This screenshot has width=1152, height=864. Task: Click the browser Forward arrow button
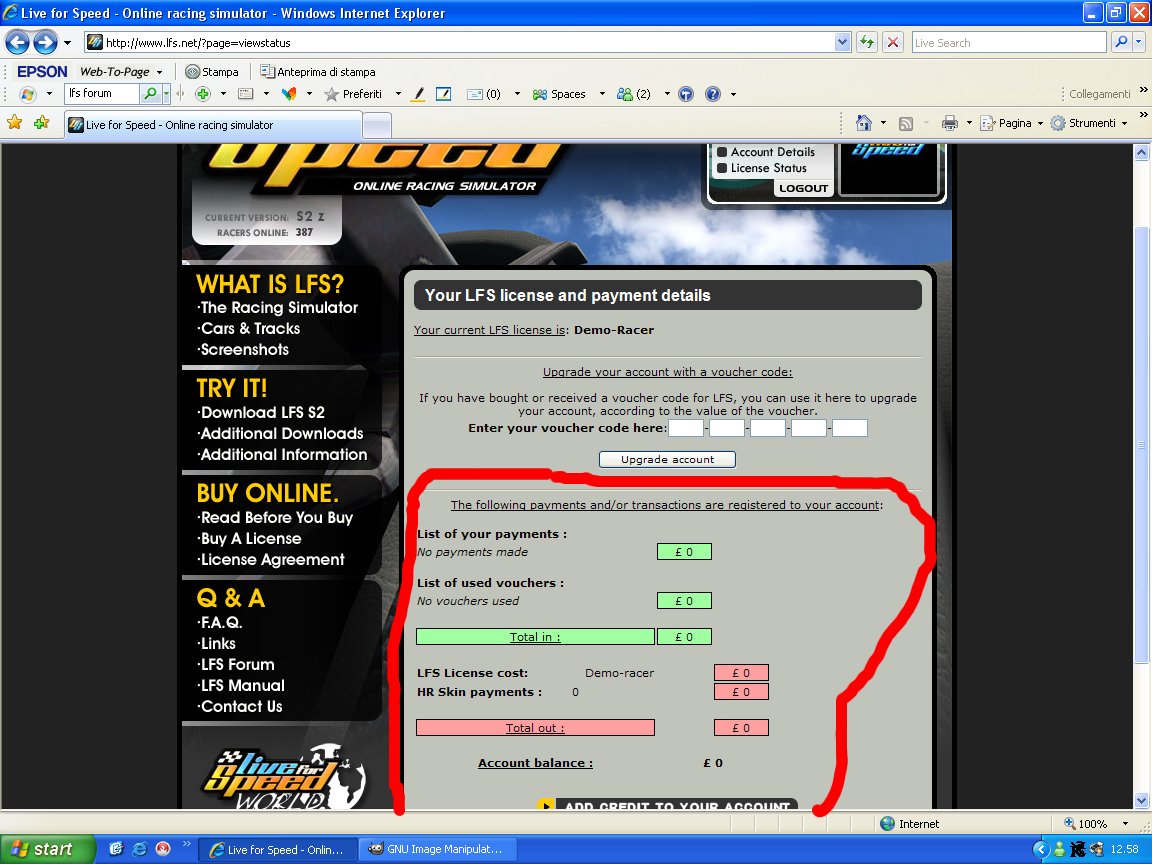click(46, 42)
